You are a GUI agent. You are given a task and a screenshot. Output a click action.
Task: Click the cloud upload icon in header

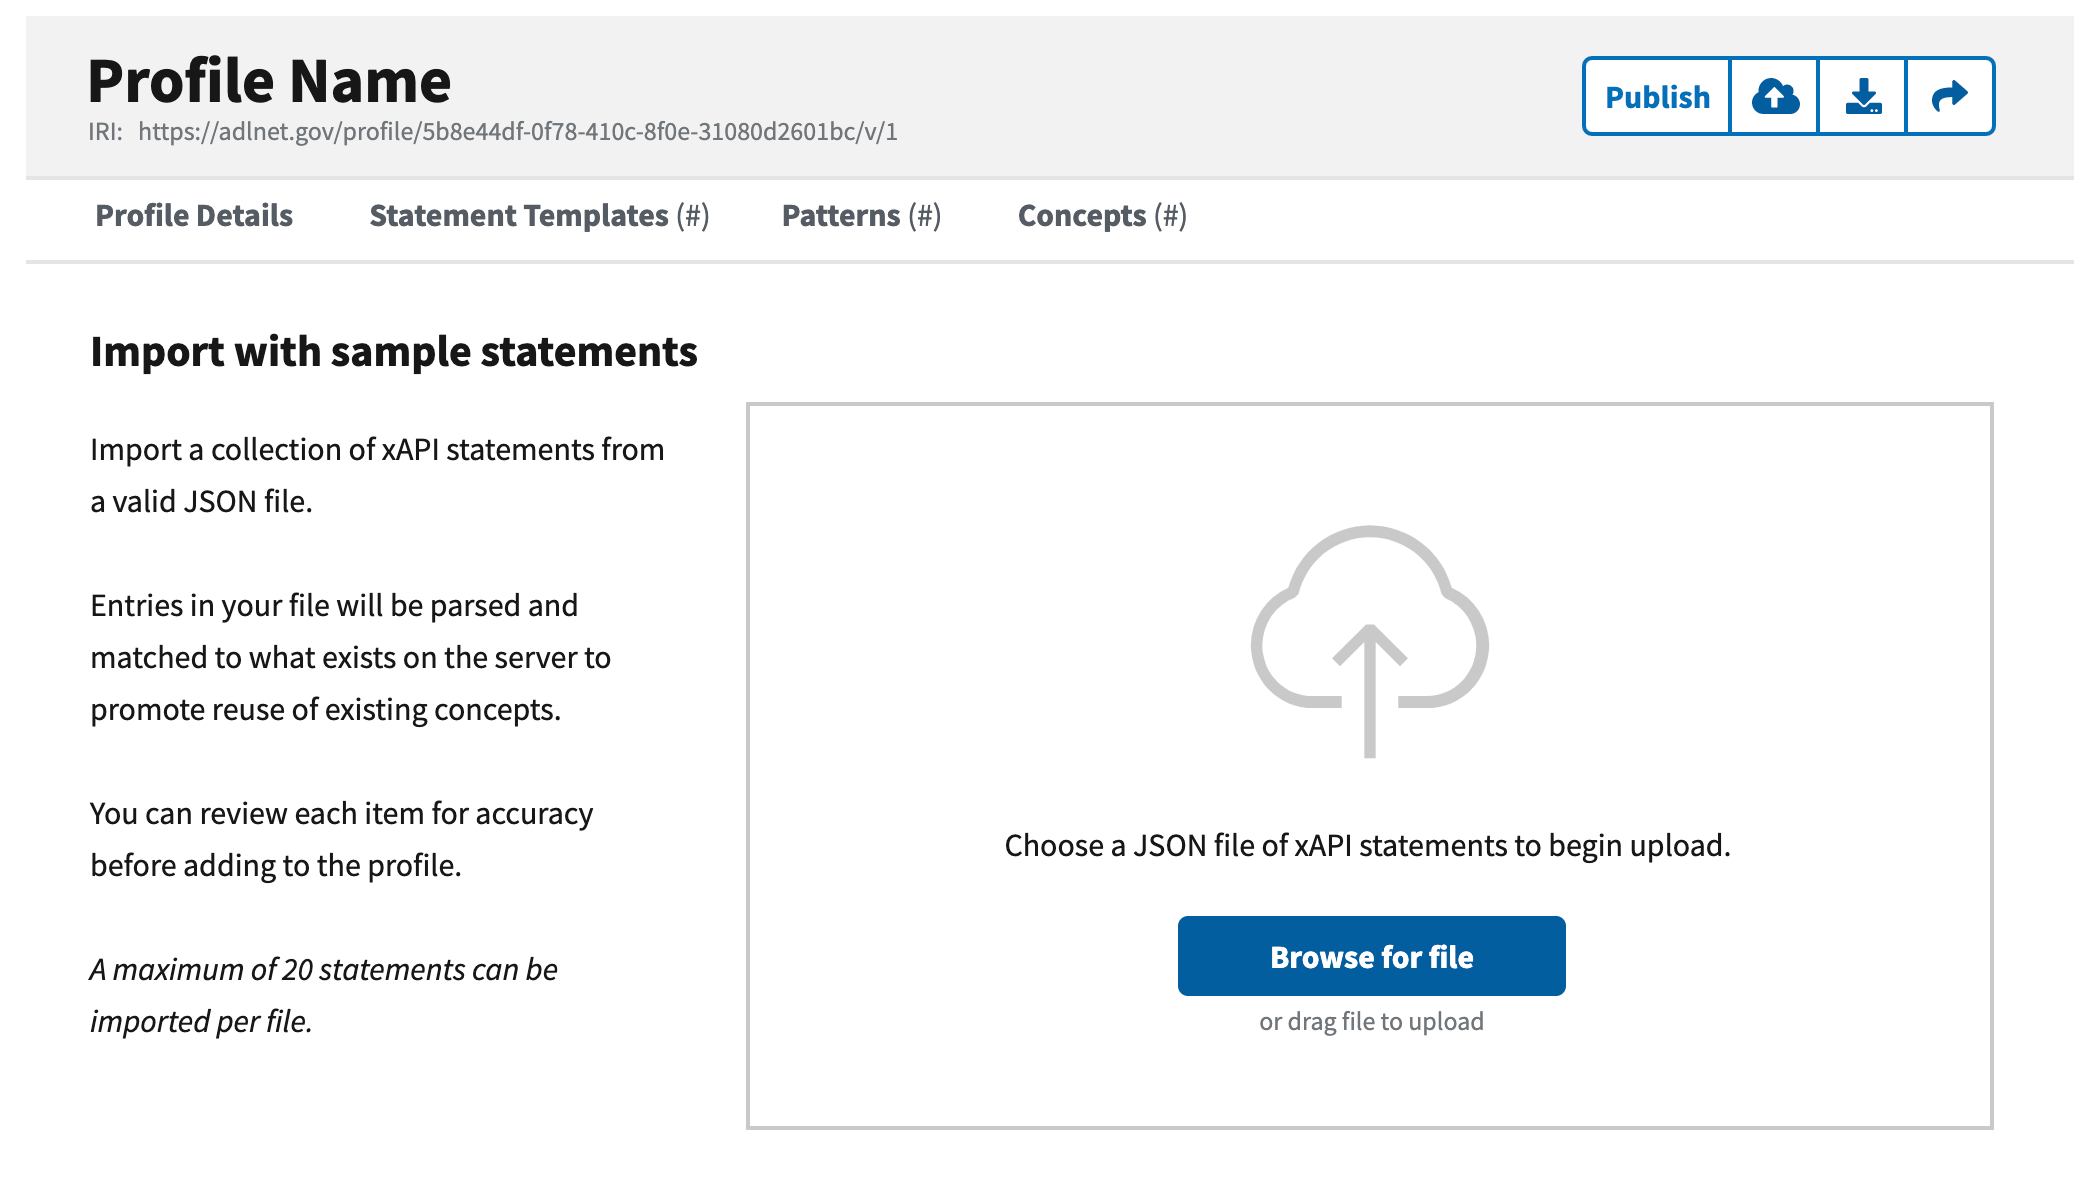point(1775,97)
